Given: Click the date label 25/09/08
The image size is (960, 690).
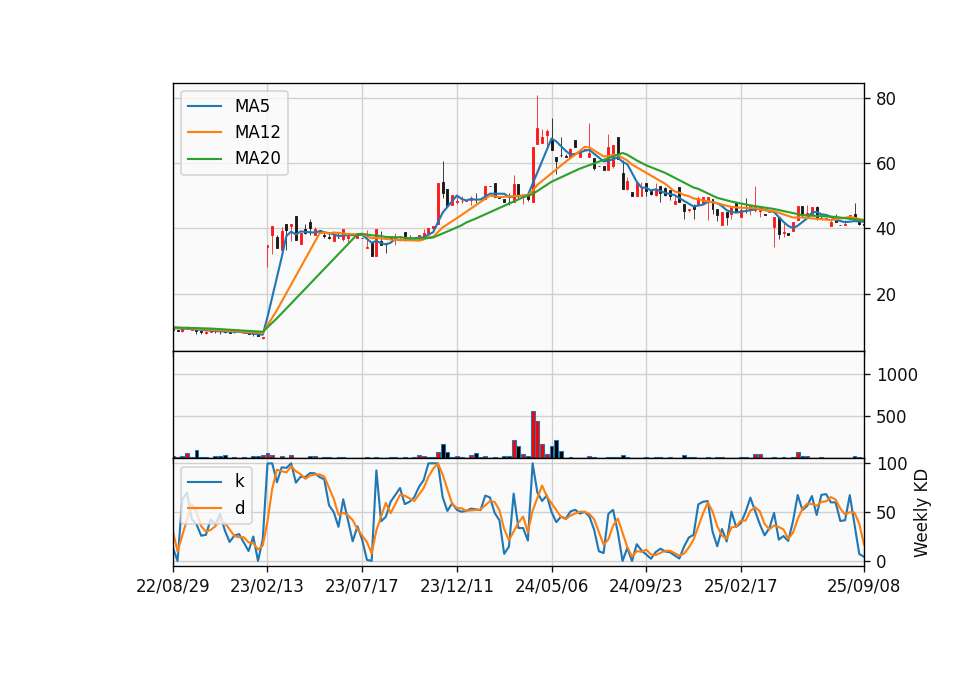Looking at the screenshot, I should click(864, 586).
